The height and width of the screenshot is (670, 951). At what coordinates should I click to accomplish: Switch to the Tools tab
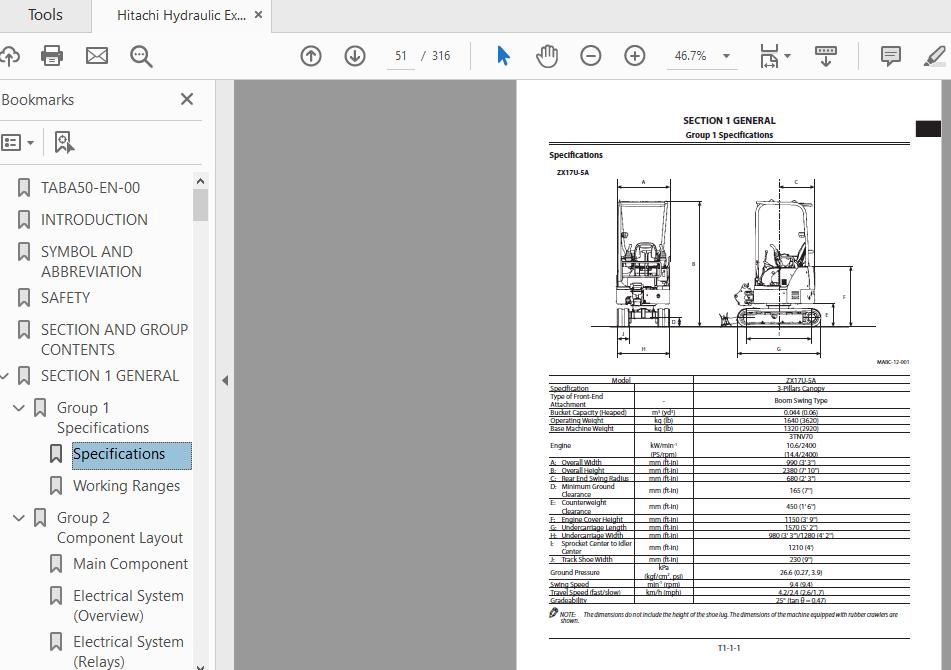(45, 15)
